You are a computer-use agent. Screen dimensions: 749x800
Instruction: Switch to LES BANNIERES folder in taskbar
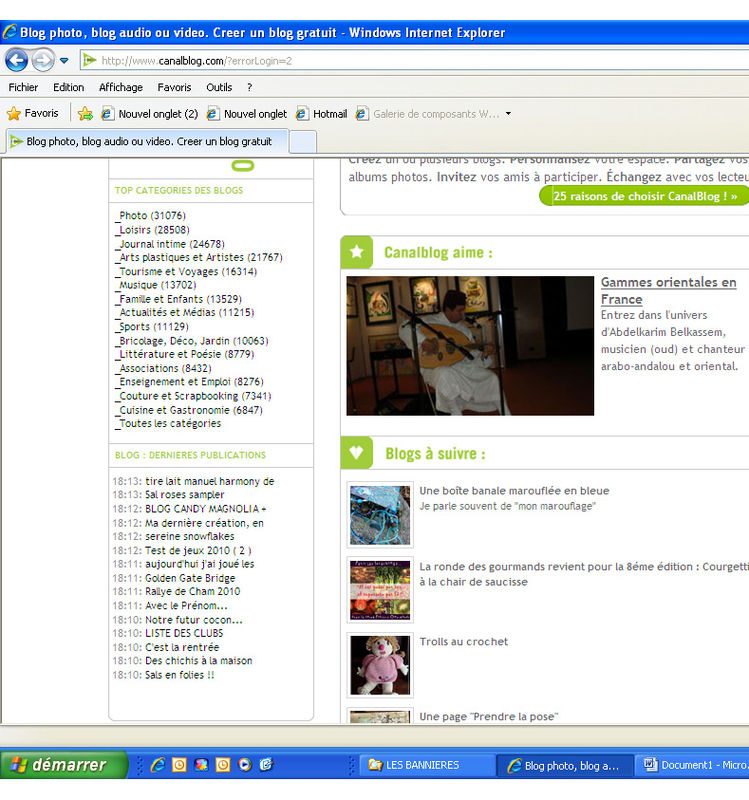(x=426, y=765)
